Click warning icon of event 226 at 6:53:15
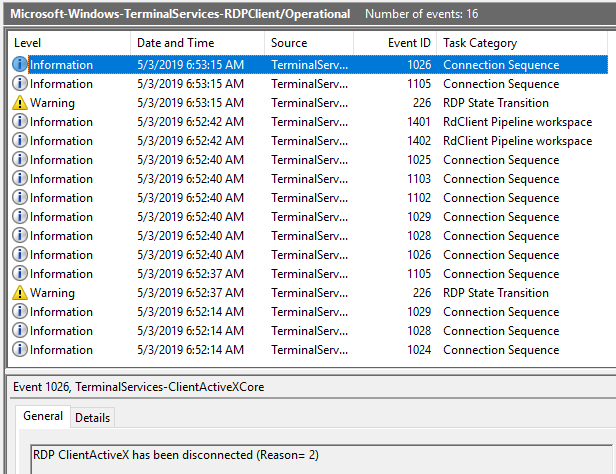The image size is (616, 474). click(20, 102)
